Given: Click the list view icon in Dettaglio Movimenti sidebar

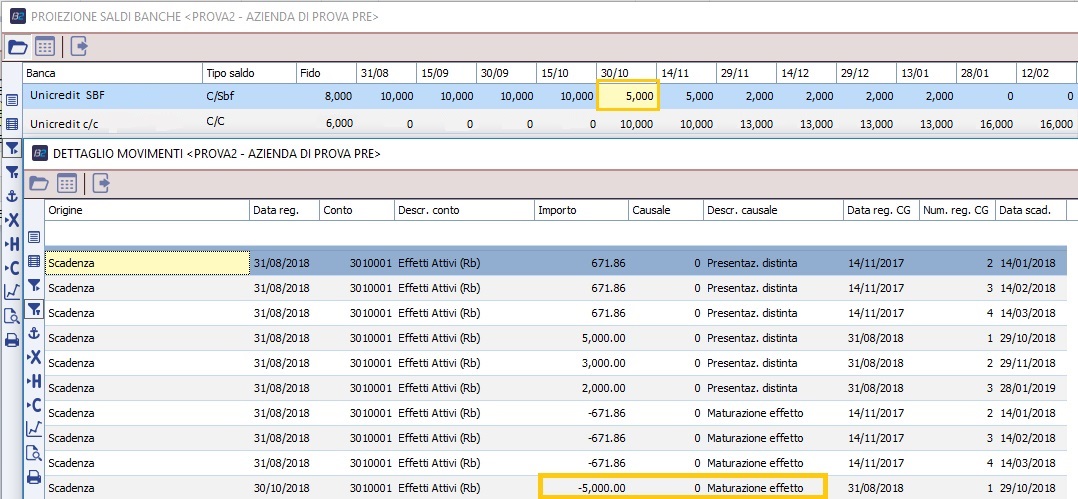Looking at the screenshot, I should pyautogui.click(x=34, y=237).
